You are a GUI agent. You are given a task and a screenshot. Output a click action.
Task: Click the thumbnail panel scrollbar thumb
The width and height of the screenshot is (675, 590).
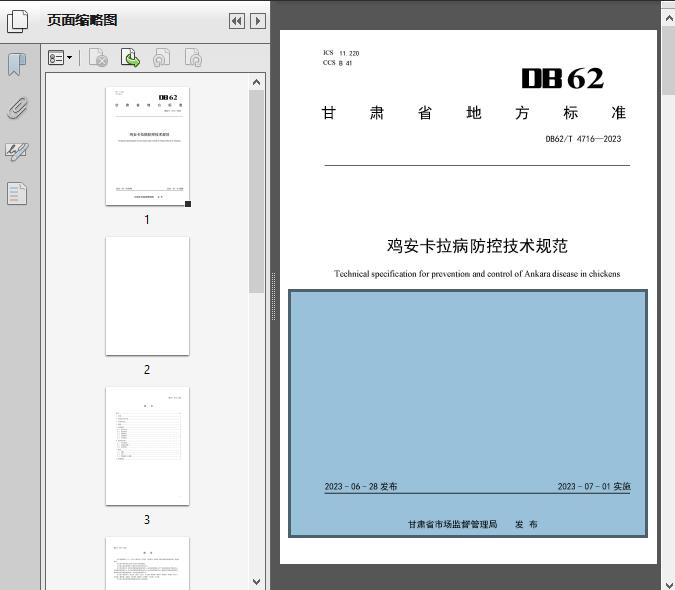click(x=257, y=190)
